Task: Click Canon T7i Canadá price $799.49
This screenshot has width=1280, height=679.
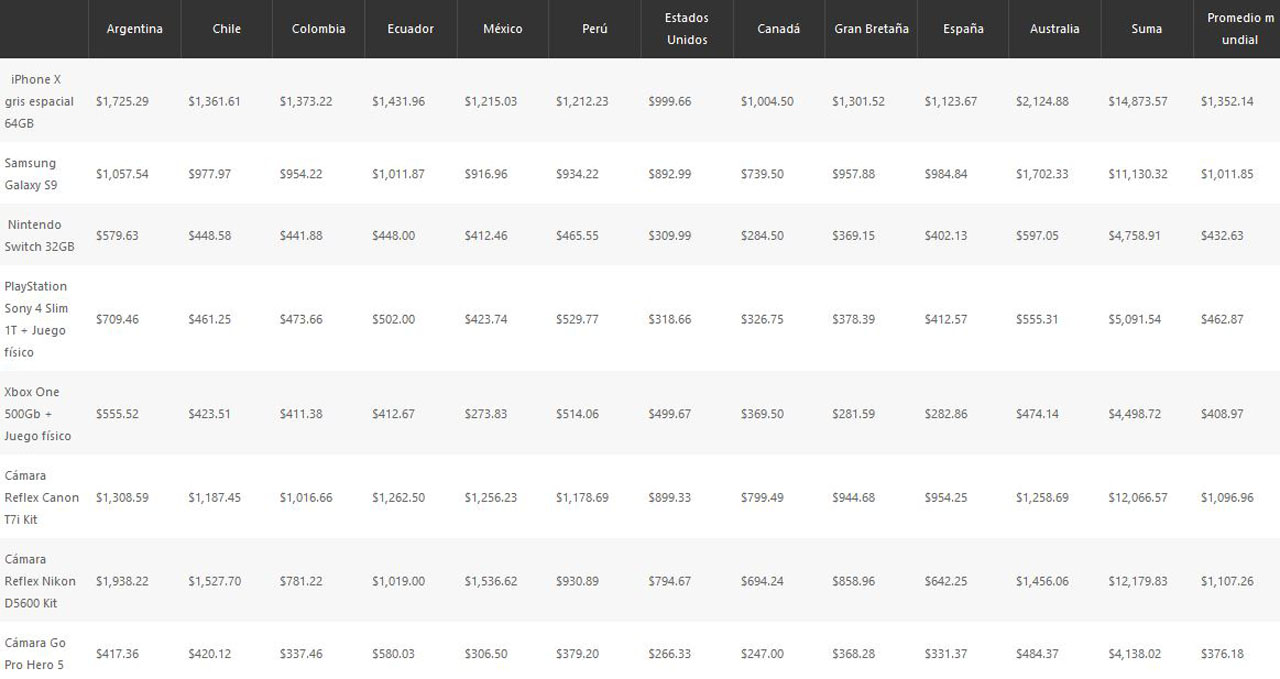Action: 762,498
